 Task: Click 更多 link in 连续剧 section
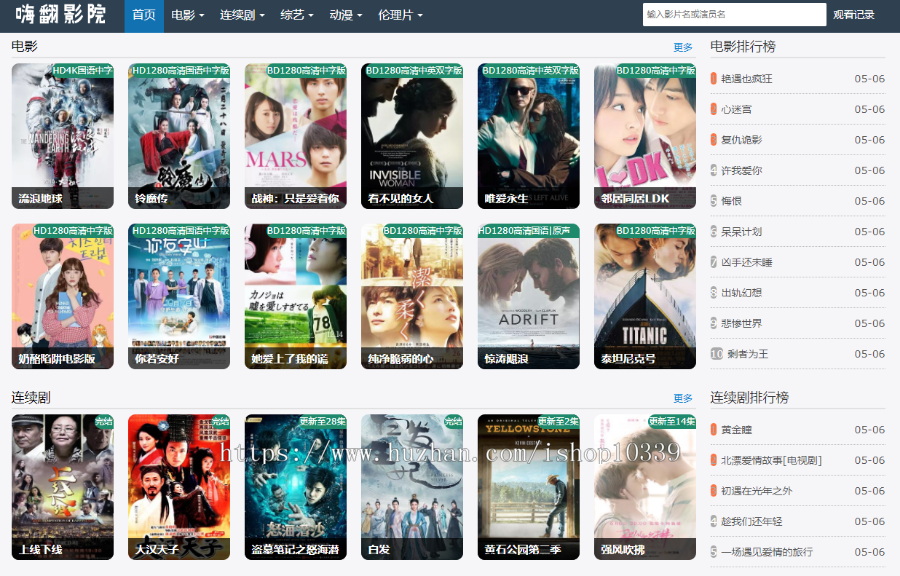(x=682, y=398)
